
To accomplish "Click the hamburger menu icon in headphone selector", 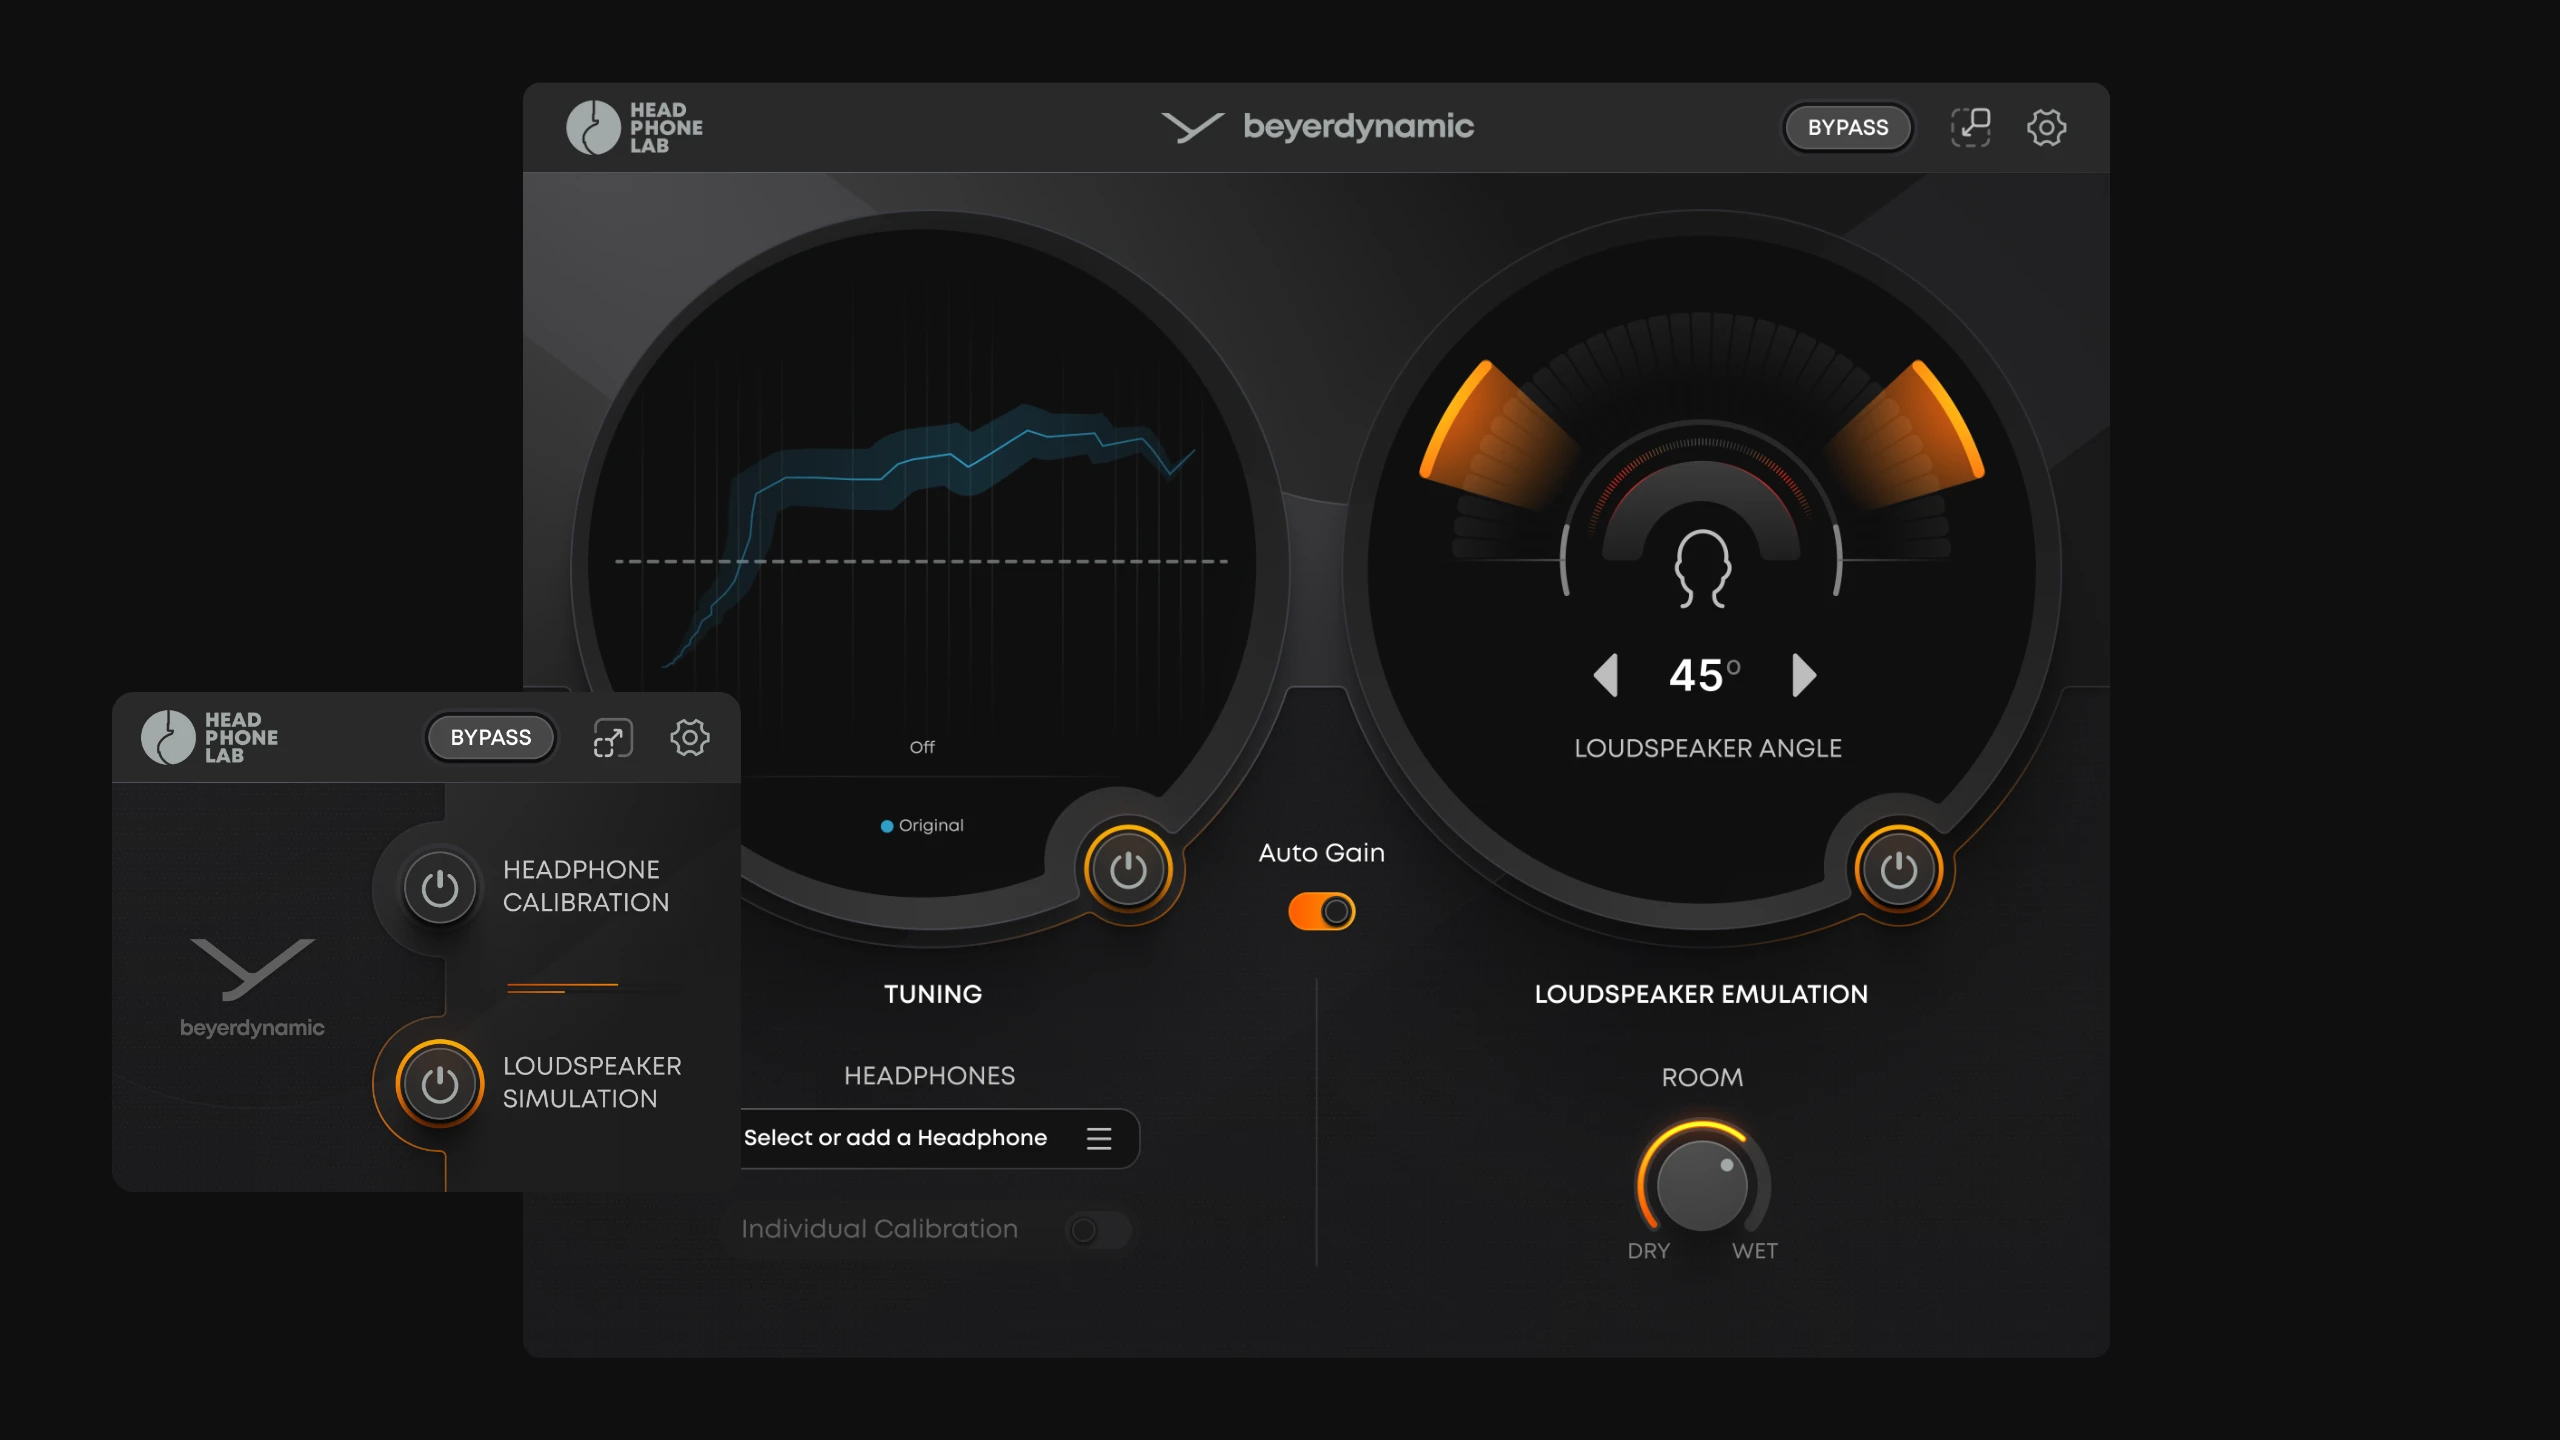I will (1099, 1138).
